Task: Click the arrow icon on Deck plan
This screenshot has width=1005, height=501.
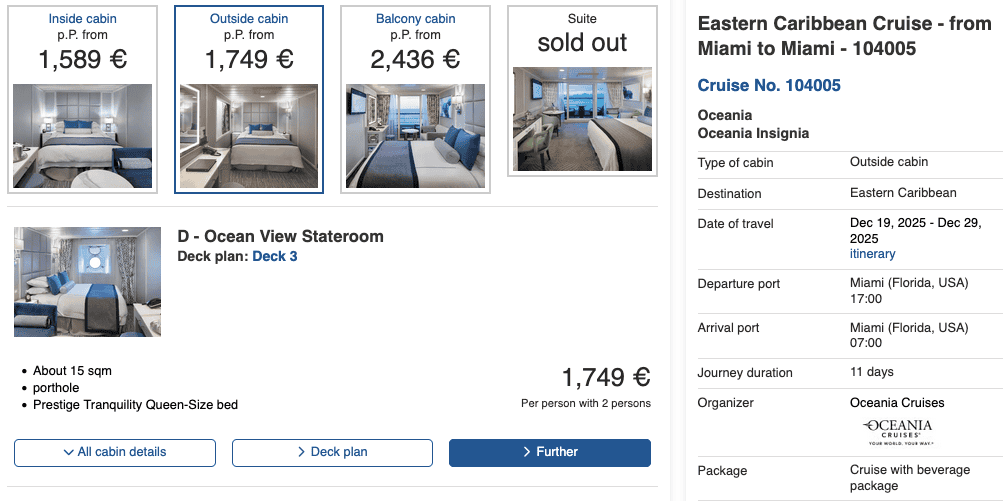Action: coord(301,453)
